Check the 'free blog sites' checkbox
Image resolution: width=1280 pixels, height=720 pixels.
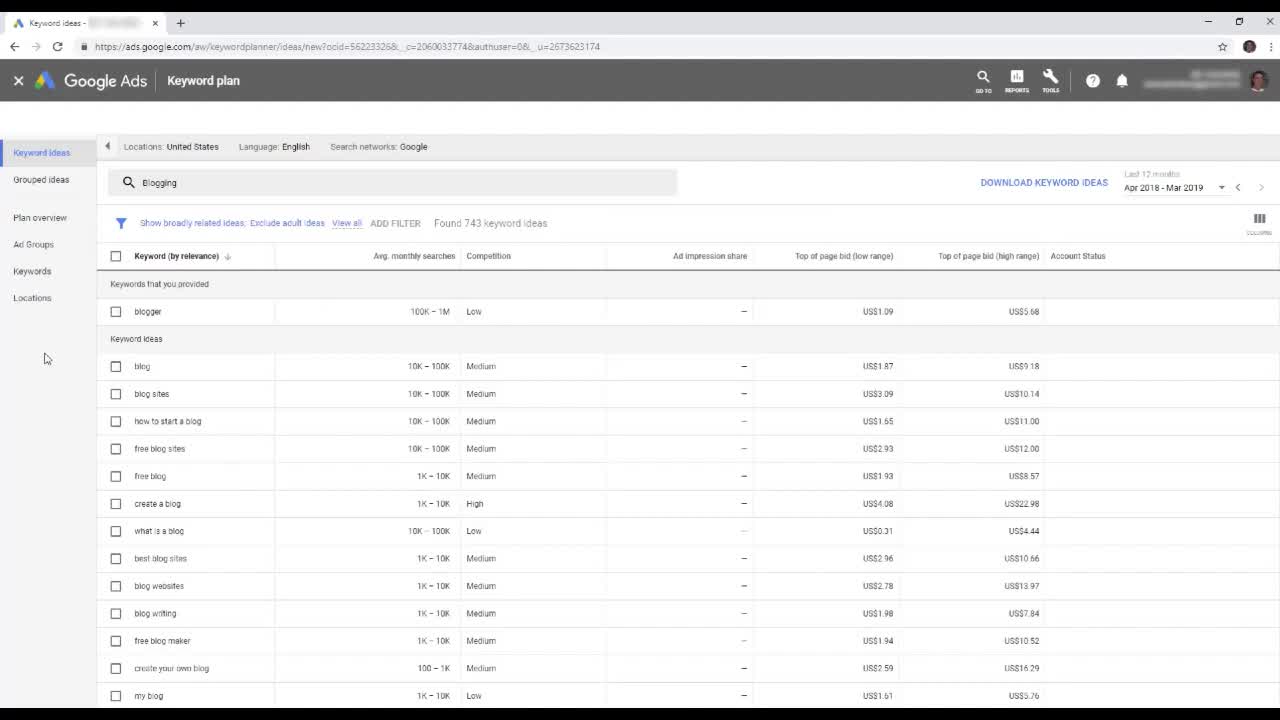[116, 449]
